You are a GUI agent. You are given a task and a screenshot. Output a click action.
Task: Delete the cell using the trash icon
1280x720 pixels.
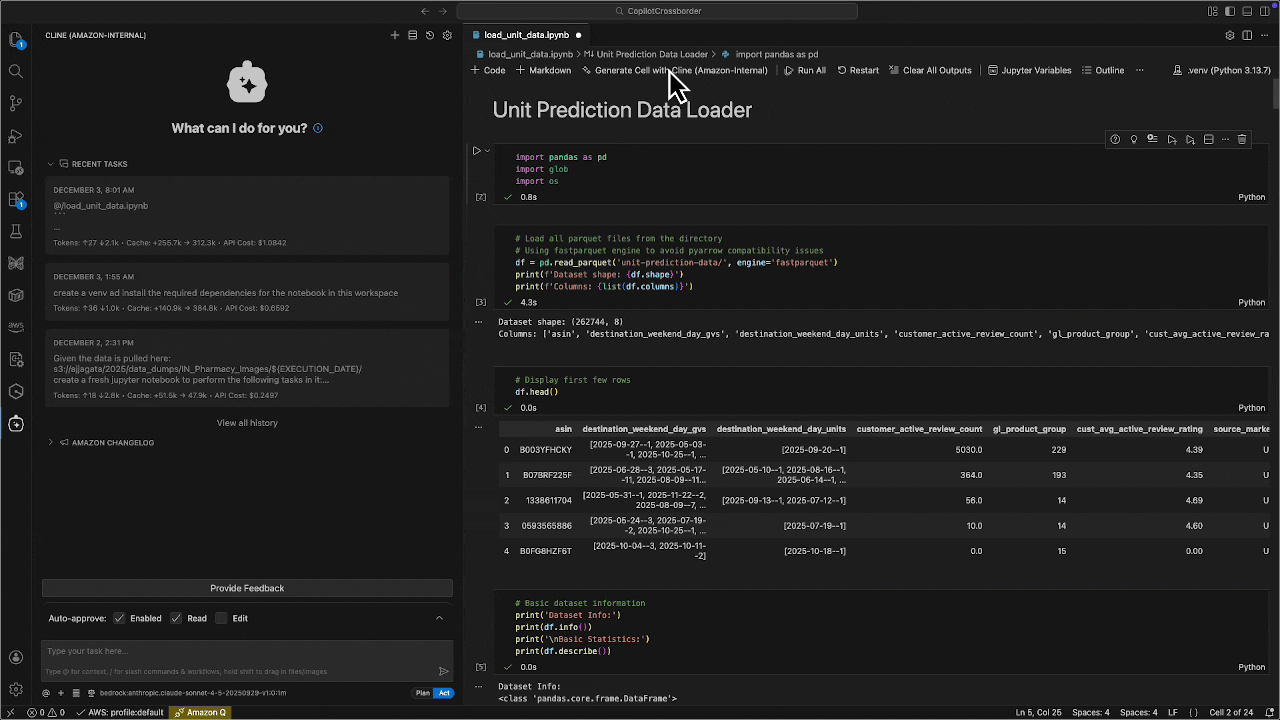pyautogui.click(x=1242, y=139)
